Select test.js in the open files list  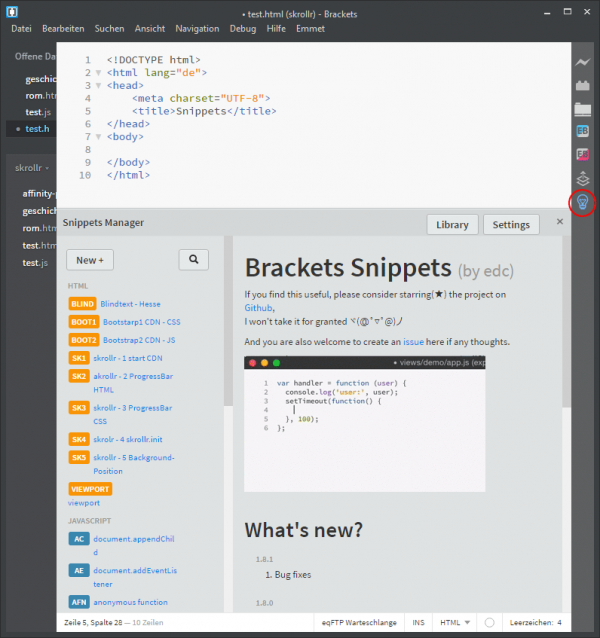coord(38,112)
